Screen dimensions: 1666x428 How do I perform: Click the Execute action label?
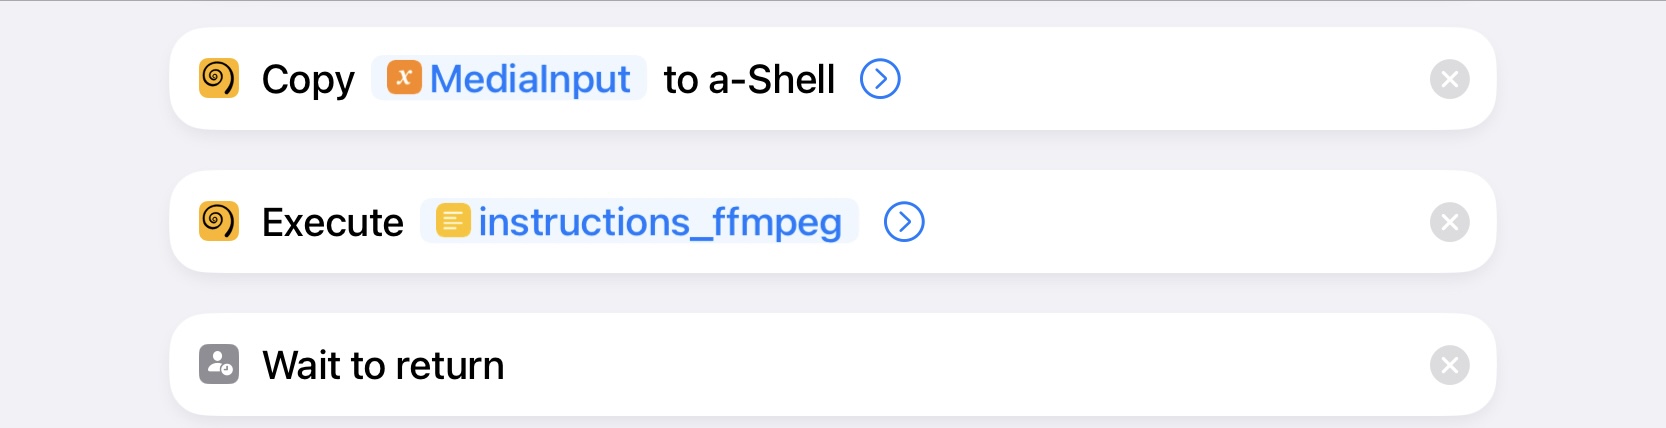[x=333, y=222]
